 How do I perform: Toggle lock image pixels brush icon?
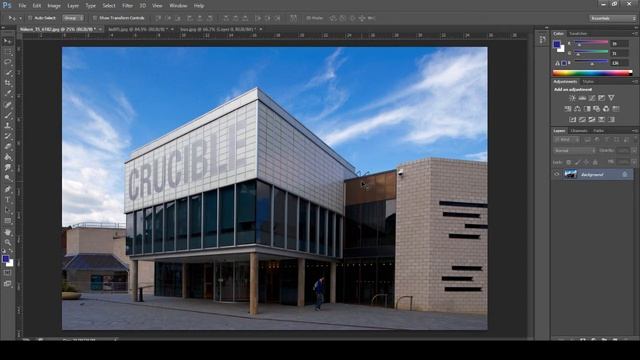pyautogui.click(x=577, y=162)
